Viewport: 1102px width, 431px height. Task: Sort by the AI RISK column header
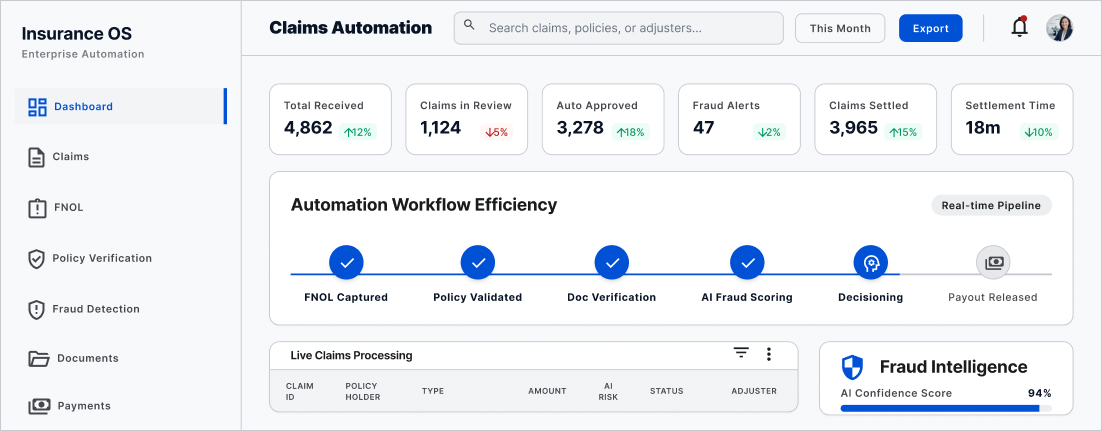pos(608,392)
